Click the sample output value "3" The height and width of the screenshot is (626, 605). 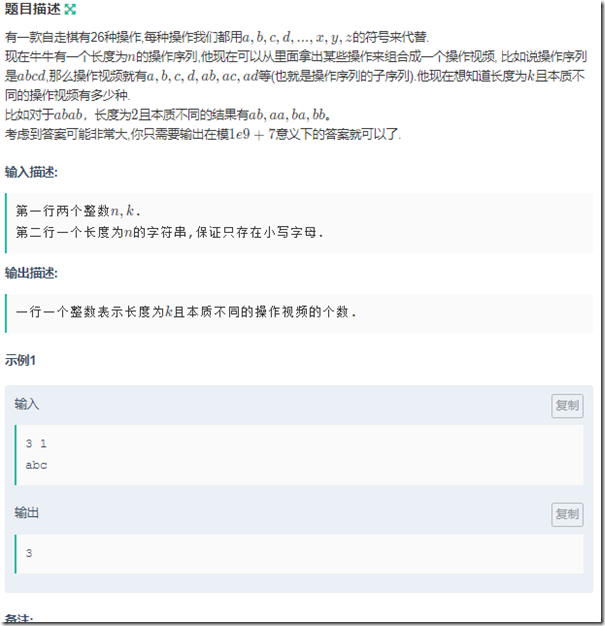click(x=29, y=553)
